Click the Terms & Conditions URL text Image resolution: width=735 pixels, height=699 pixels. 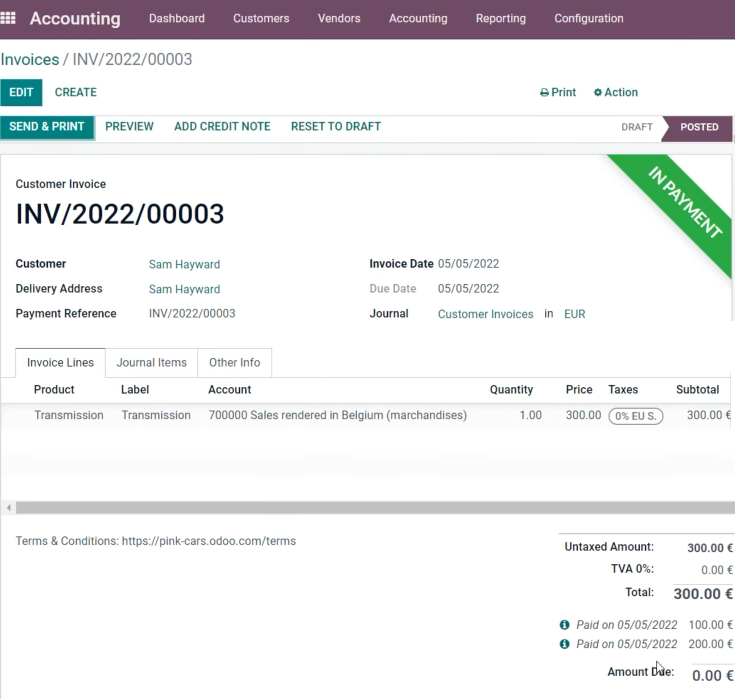pyautogui.click(x=209, y=541)
